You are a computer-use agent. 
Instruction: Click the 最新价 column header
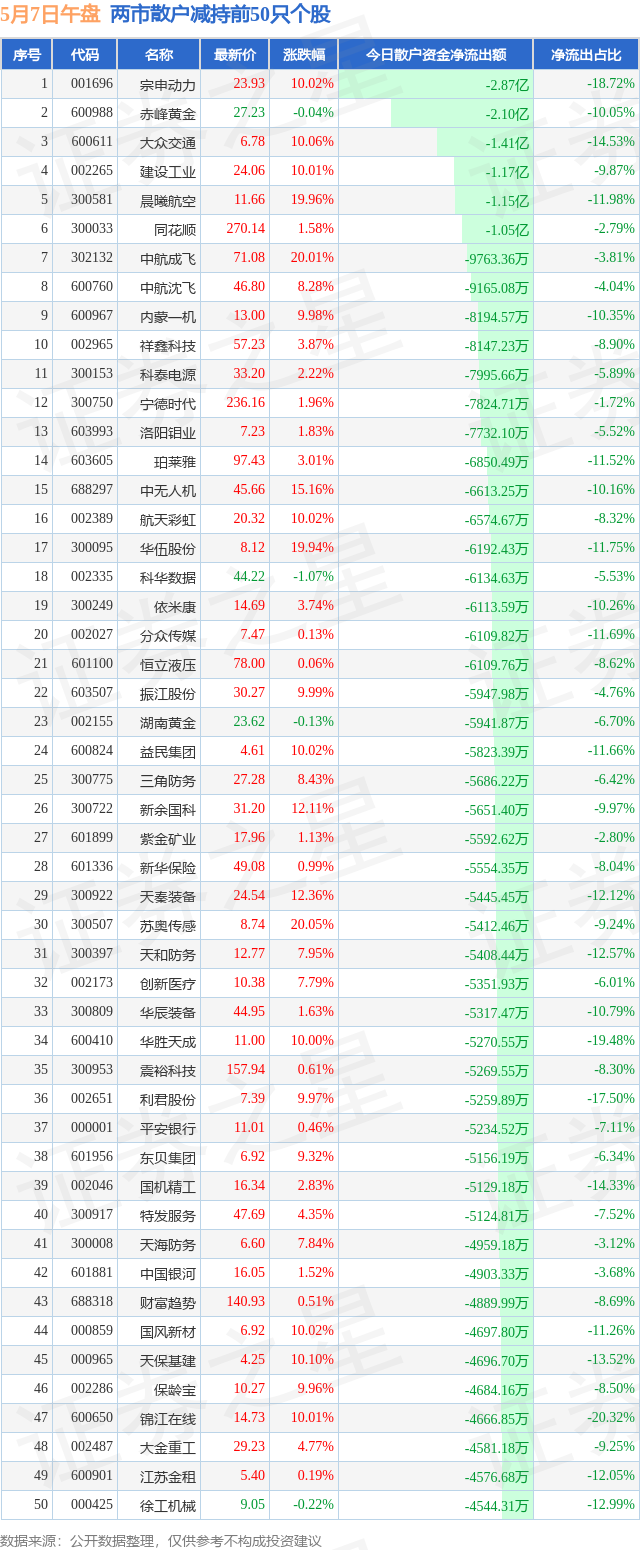click(235, 55)
